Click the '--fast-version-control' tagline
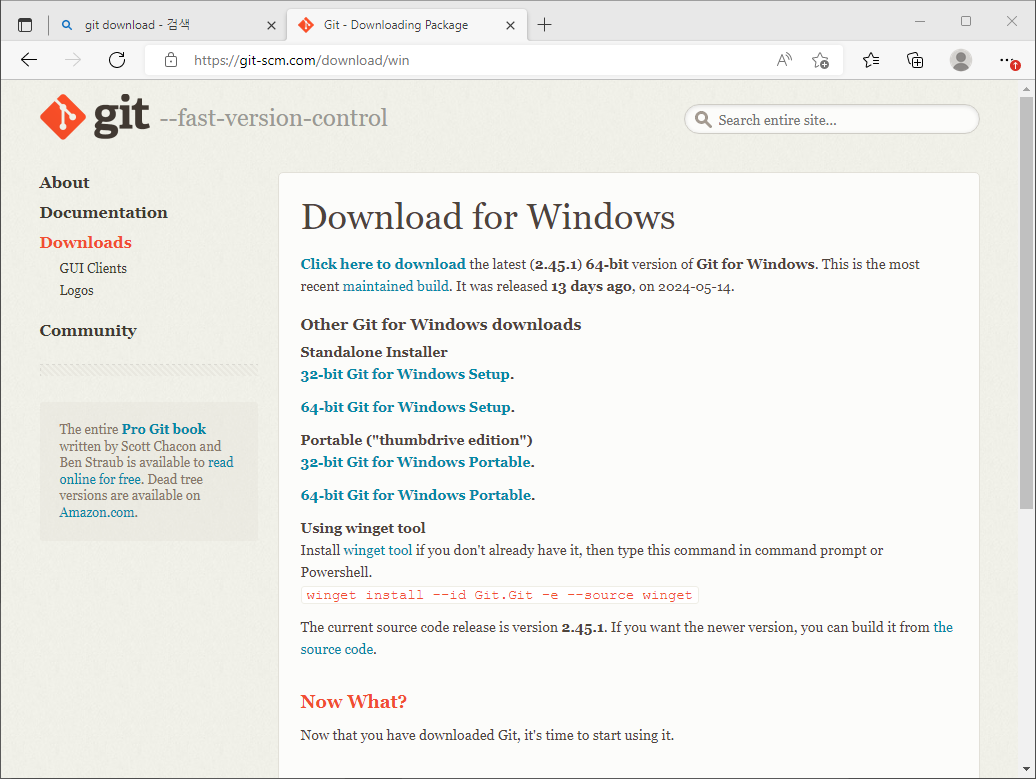The width and height of the screenshot is (1036, 779). click(274, 118)
